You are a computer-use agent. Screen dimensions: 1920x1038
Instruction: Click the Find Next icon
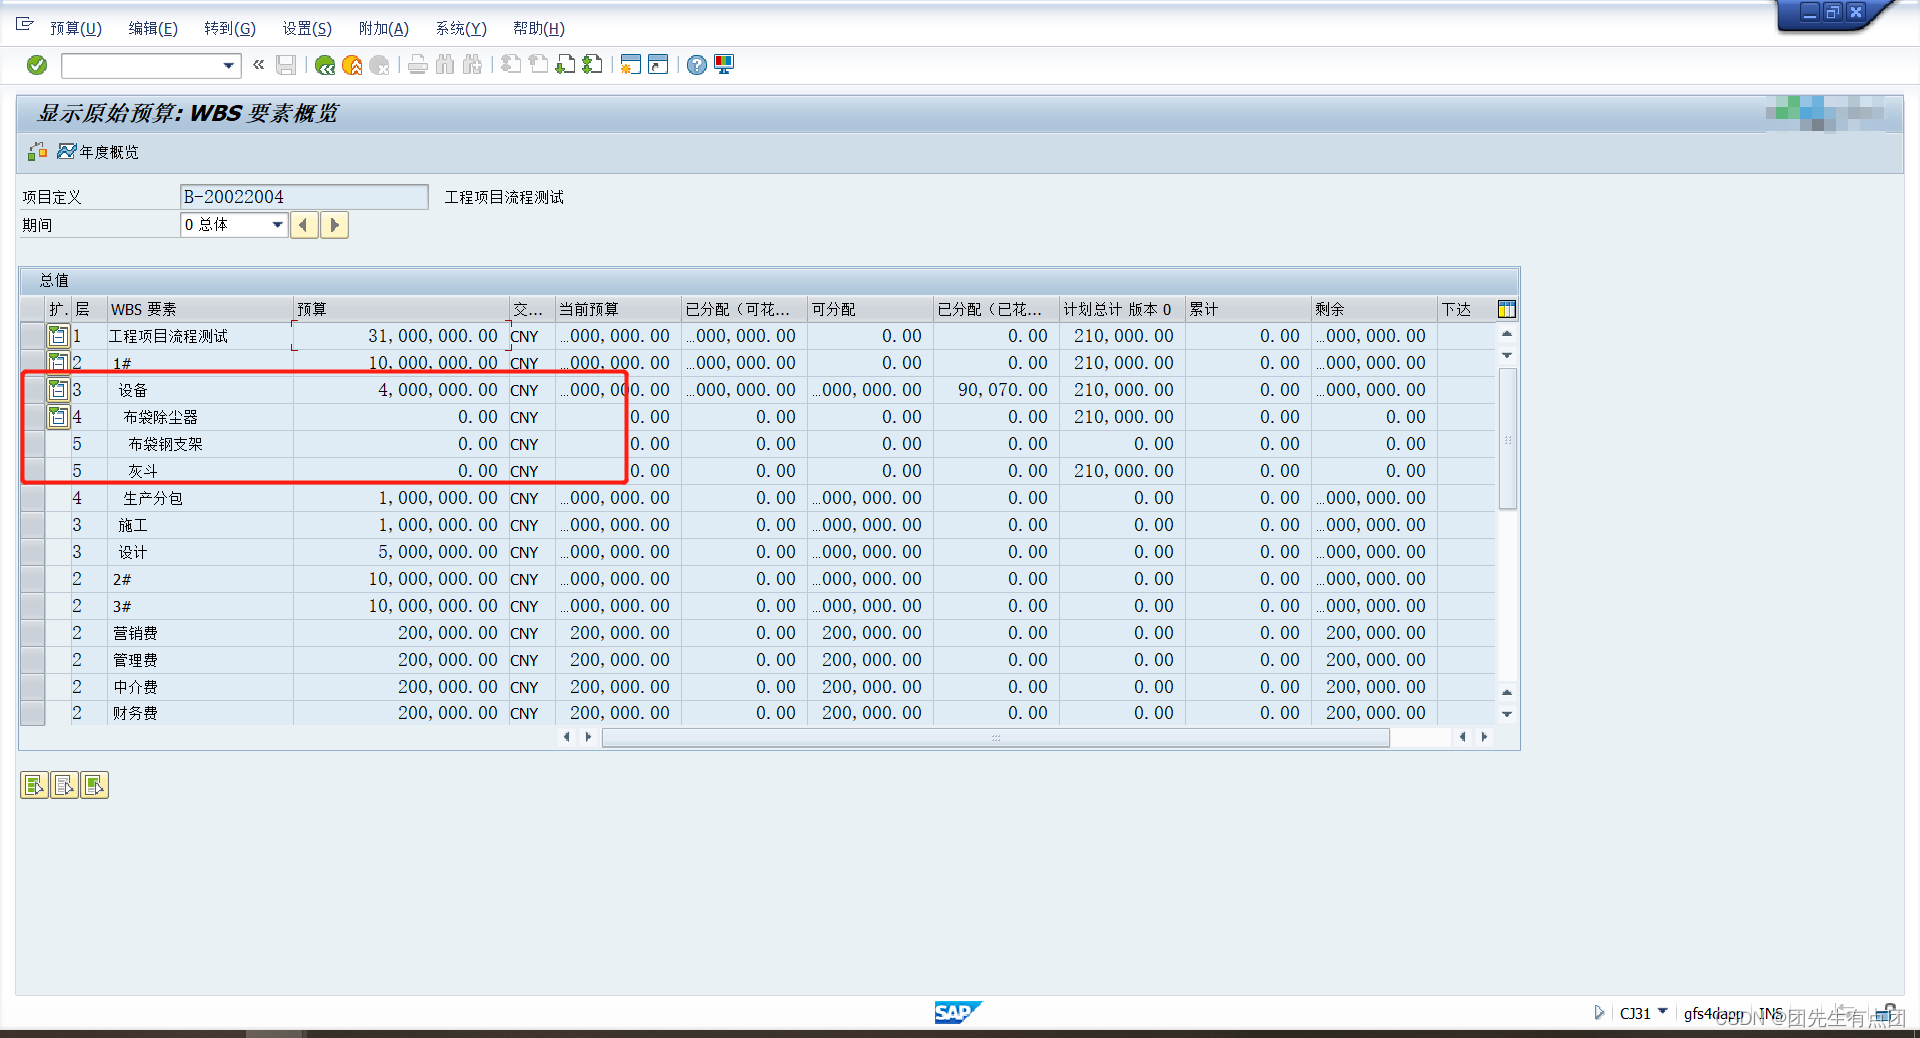471,65
